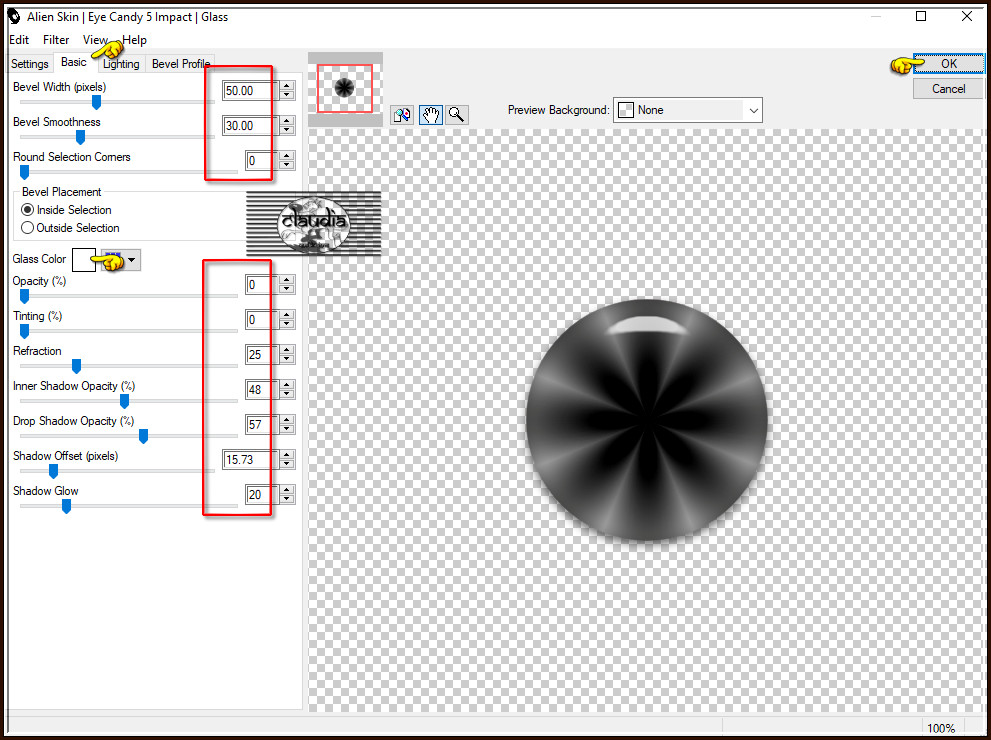Switch to the Bevel Profile tab
The width and height of the screenshot is (991, 740).
pos(181,64)
